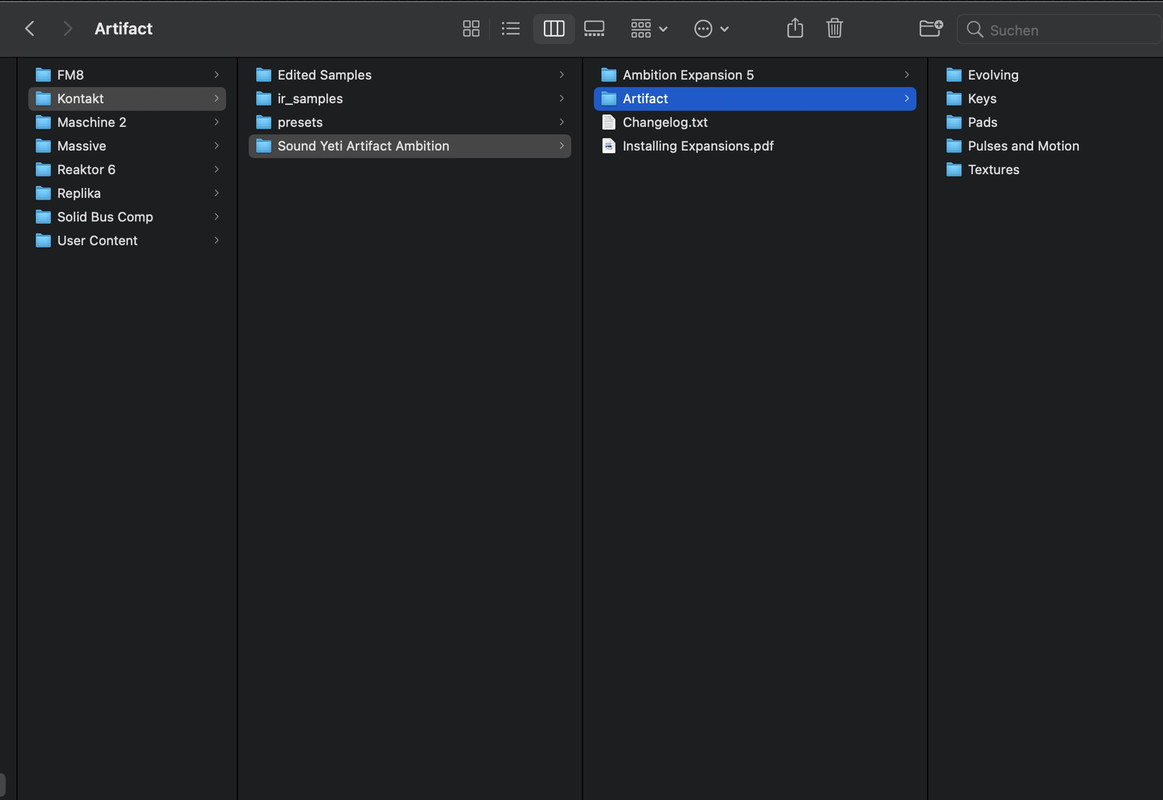
Task: Create a new folder using toolbar icon
Action: coord(931,28)
